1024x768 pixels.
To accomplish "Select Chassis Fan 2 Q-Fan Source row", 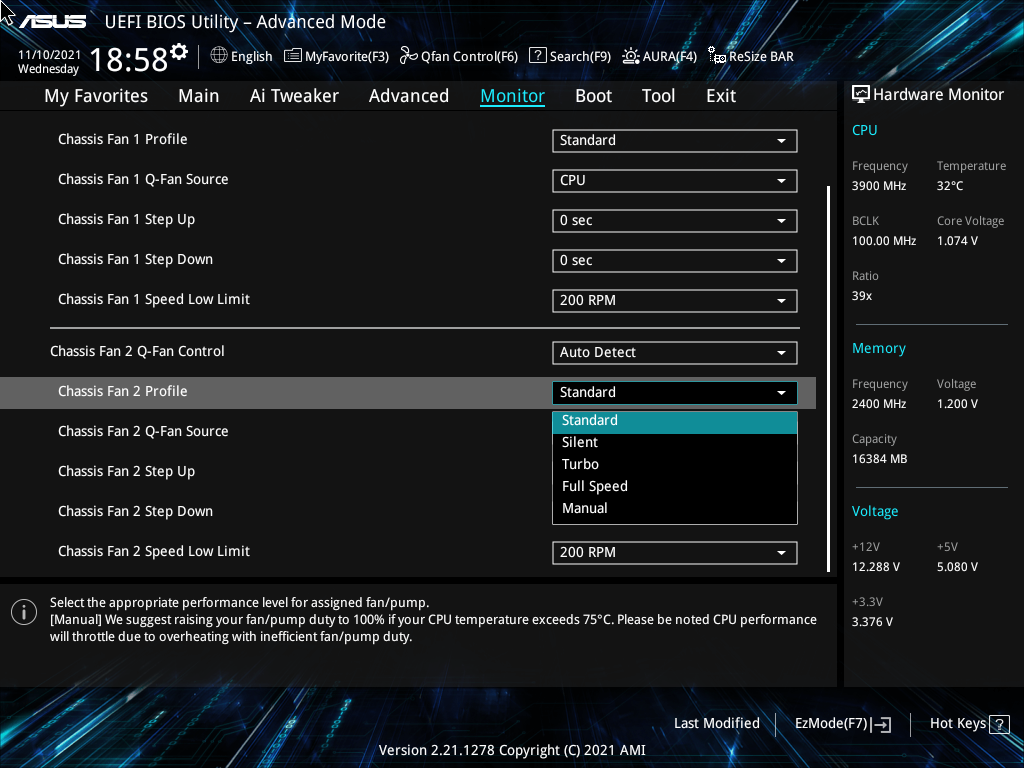I will (x=143, y=432).
